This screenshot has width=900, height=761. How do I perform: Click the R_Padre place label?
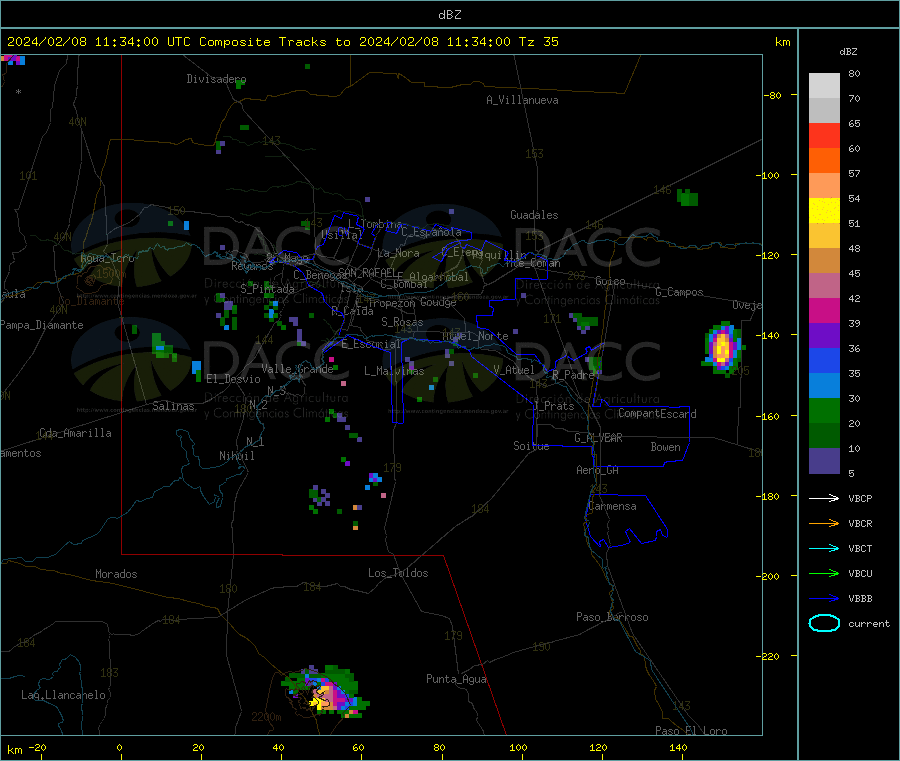click(x=573, y=375)
